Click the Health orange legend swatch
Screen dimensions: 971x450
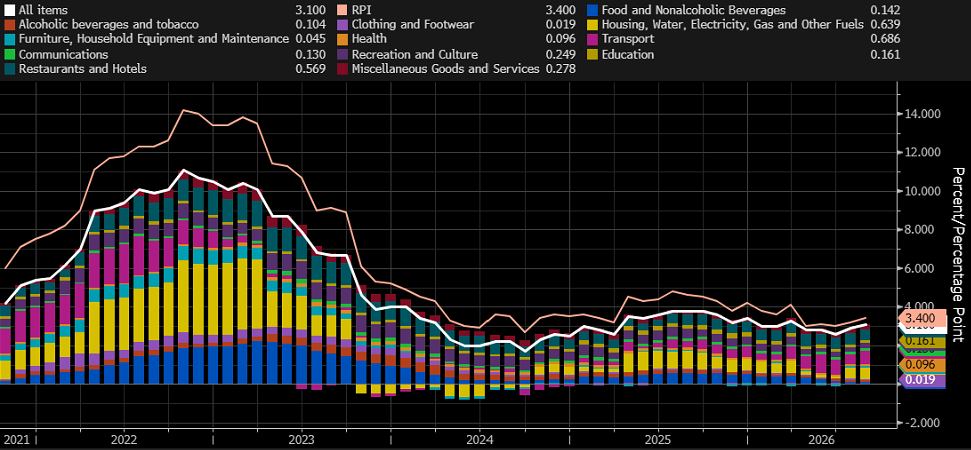tap(342, 40)
